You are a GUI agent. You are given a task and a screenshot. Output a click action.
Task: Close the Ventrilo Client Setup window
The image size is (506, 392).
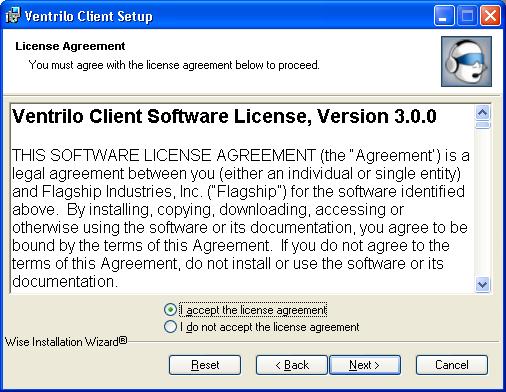[490, 15]
